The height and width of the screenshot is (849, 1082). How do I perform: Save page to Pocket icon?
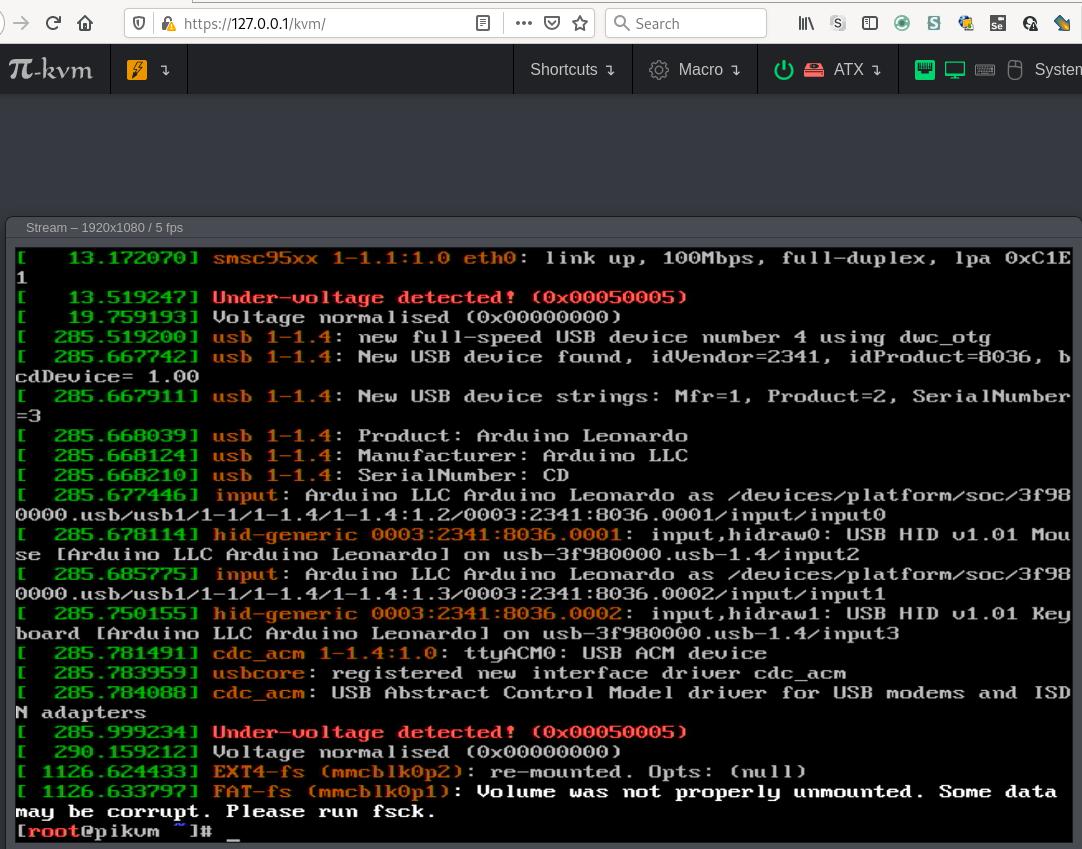[x=551, y=23]
